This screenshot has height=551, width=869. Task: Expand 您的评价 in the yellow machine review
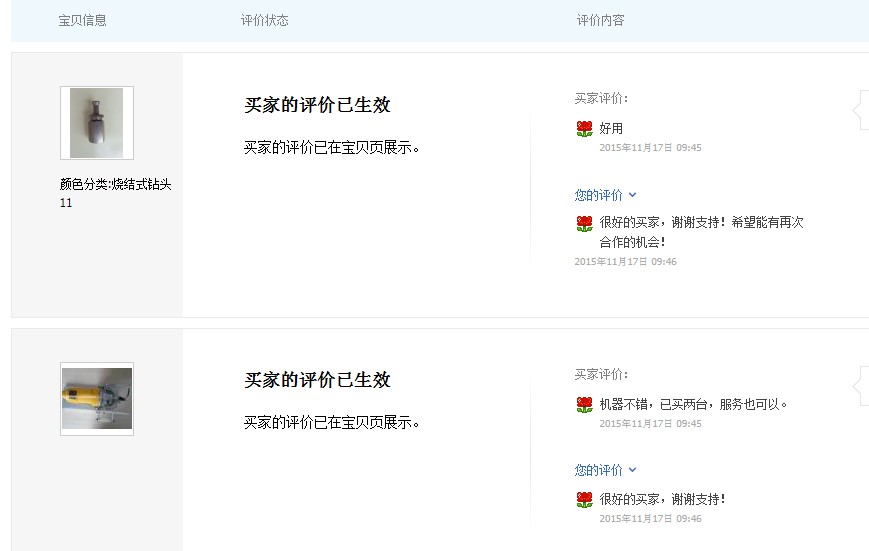(x=599, y=470)
